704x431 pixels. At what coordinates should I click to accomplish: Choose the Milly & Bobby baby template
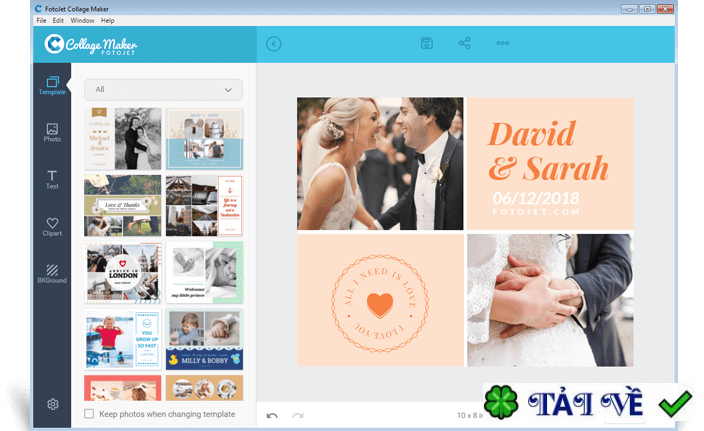[205, 339]
